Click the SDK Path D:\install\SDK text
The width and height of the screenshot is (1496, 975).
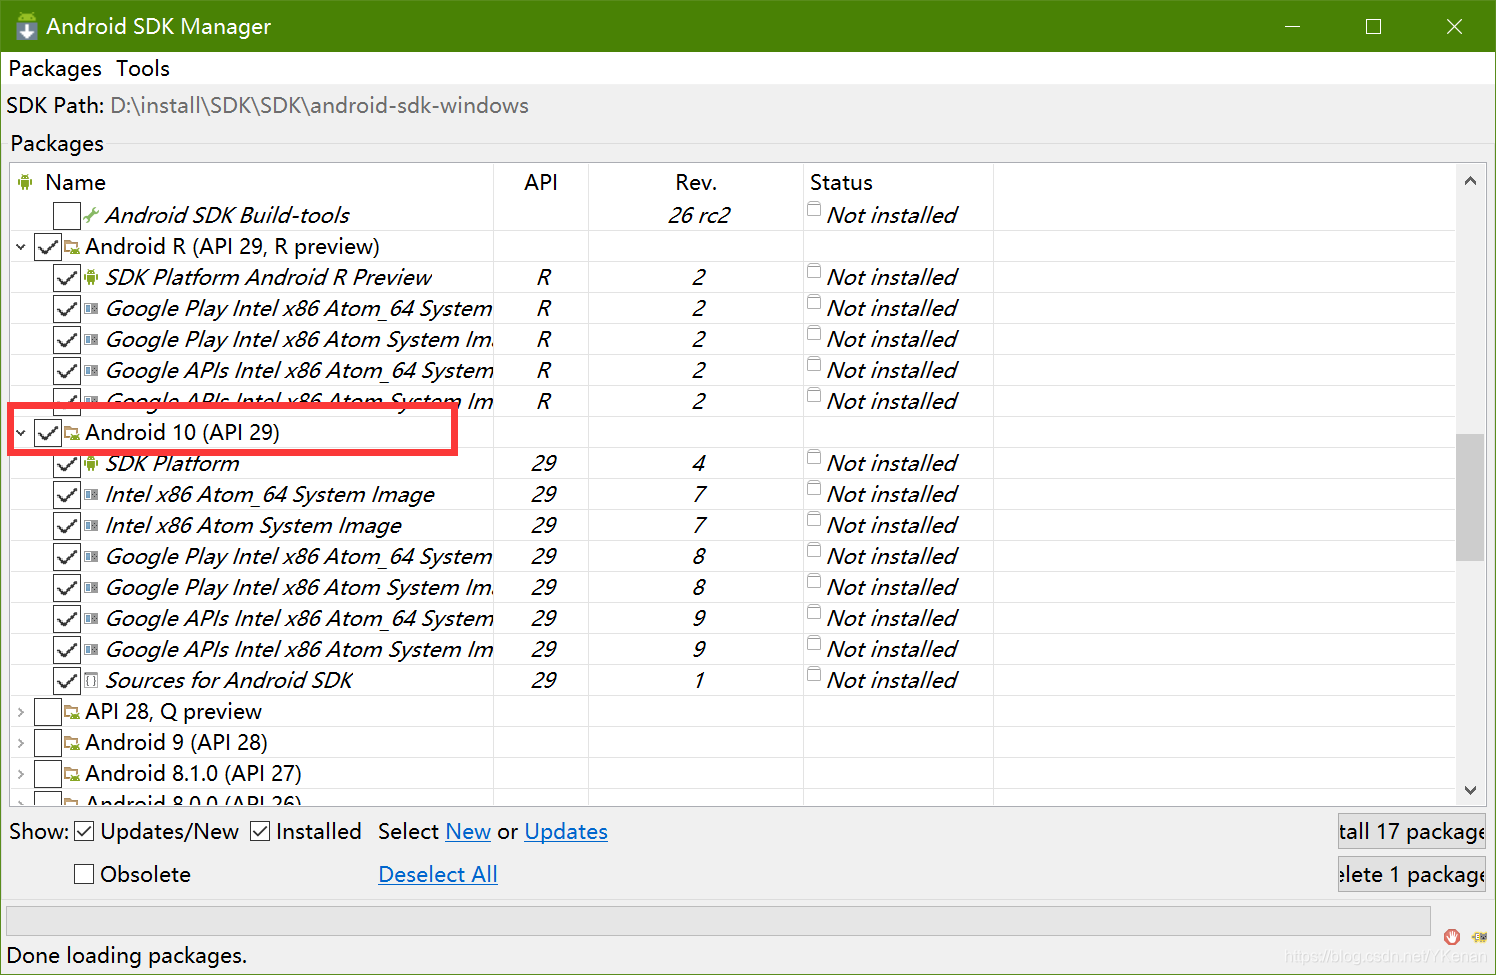319,106
